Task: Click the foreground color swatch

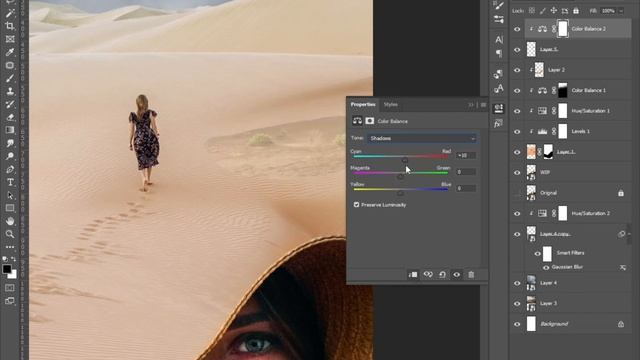Action: (7, 269)
